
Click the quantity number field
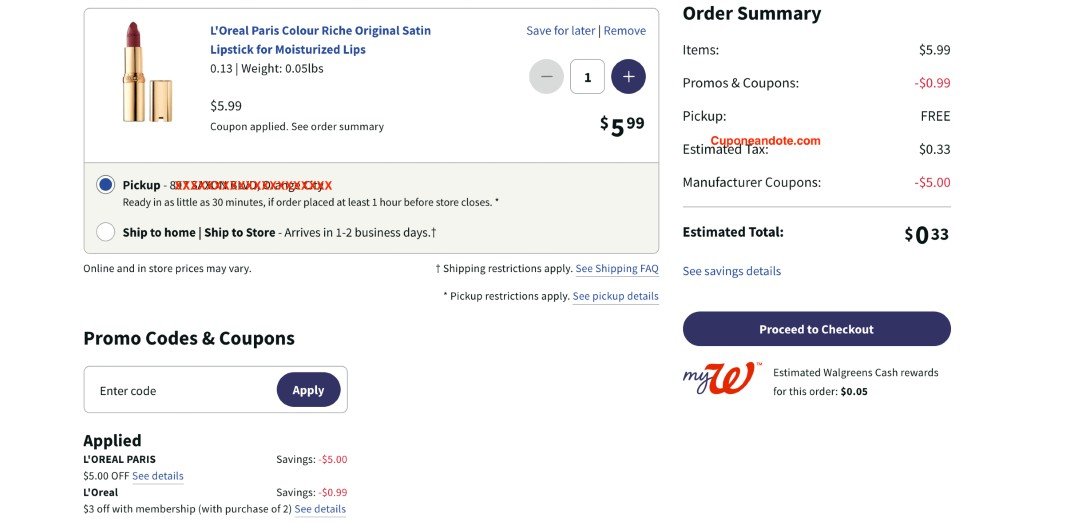click(587, 77)
